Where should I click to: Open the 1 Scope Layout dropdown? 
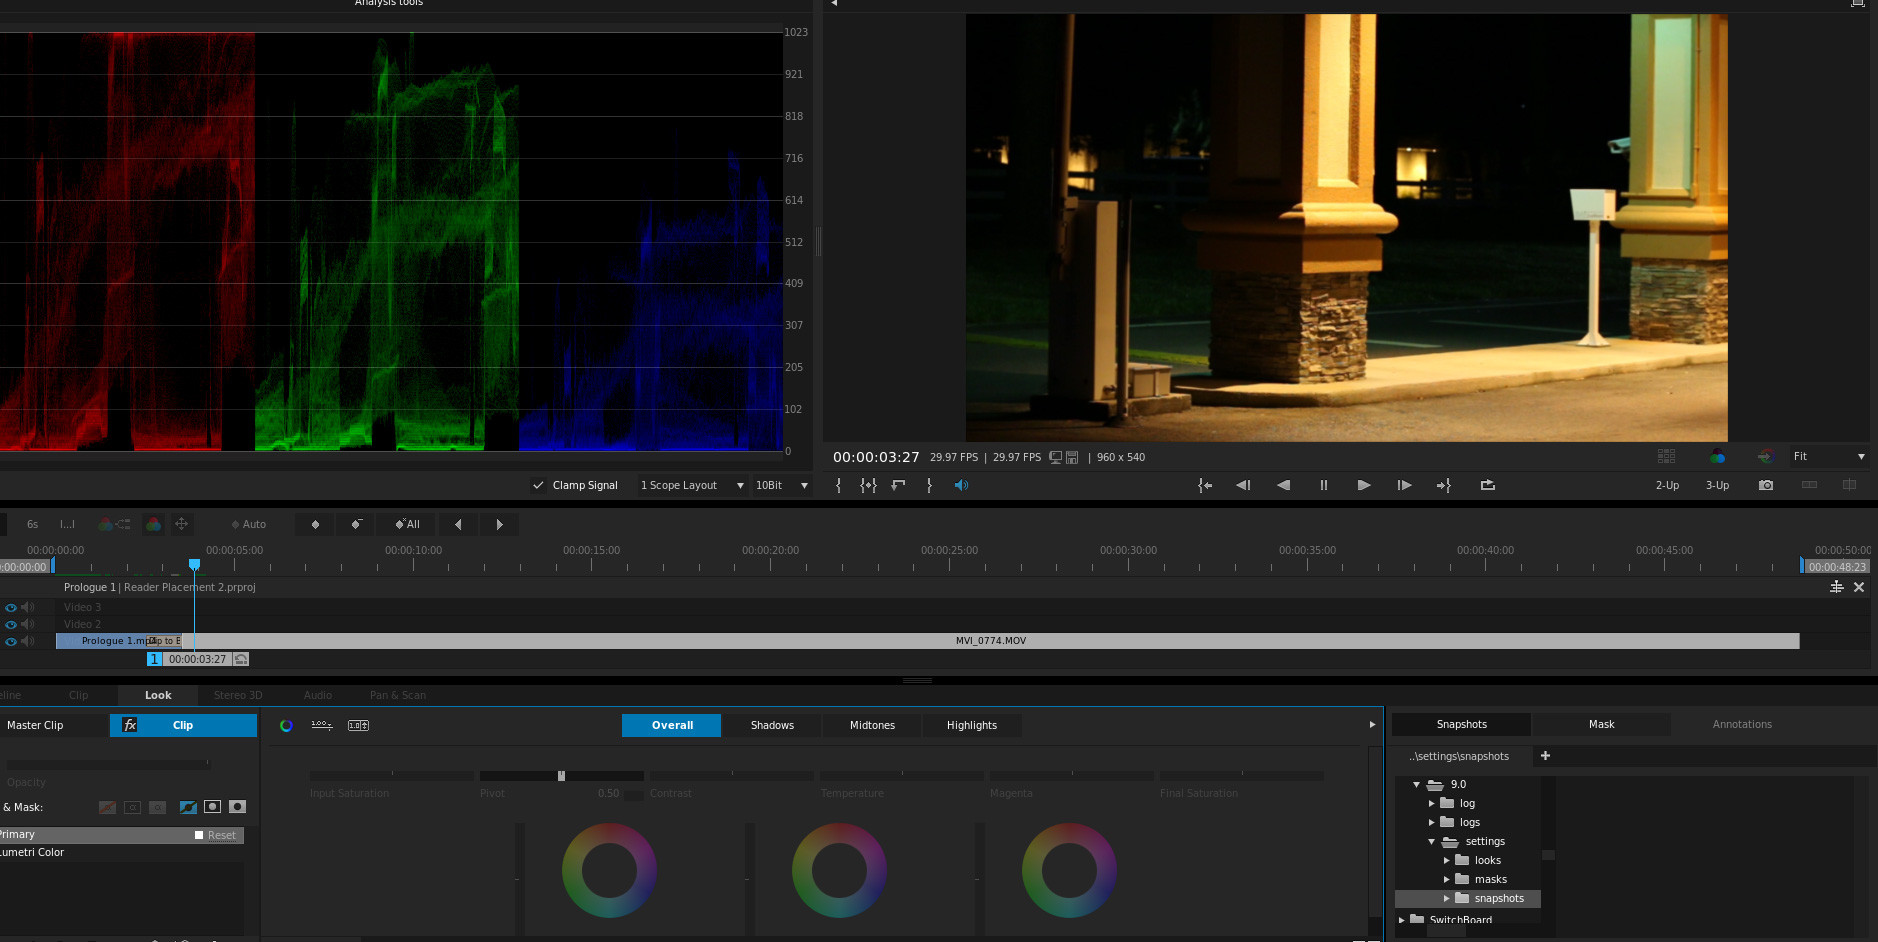tap(692, 485)
